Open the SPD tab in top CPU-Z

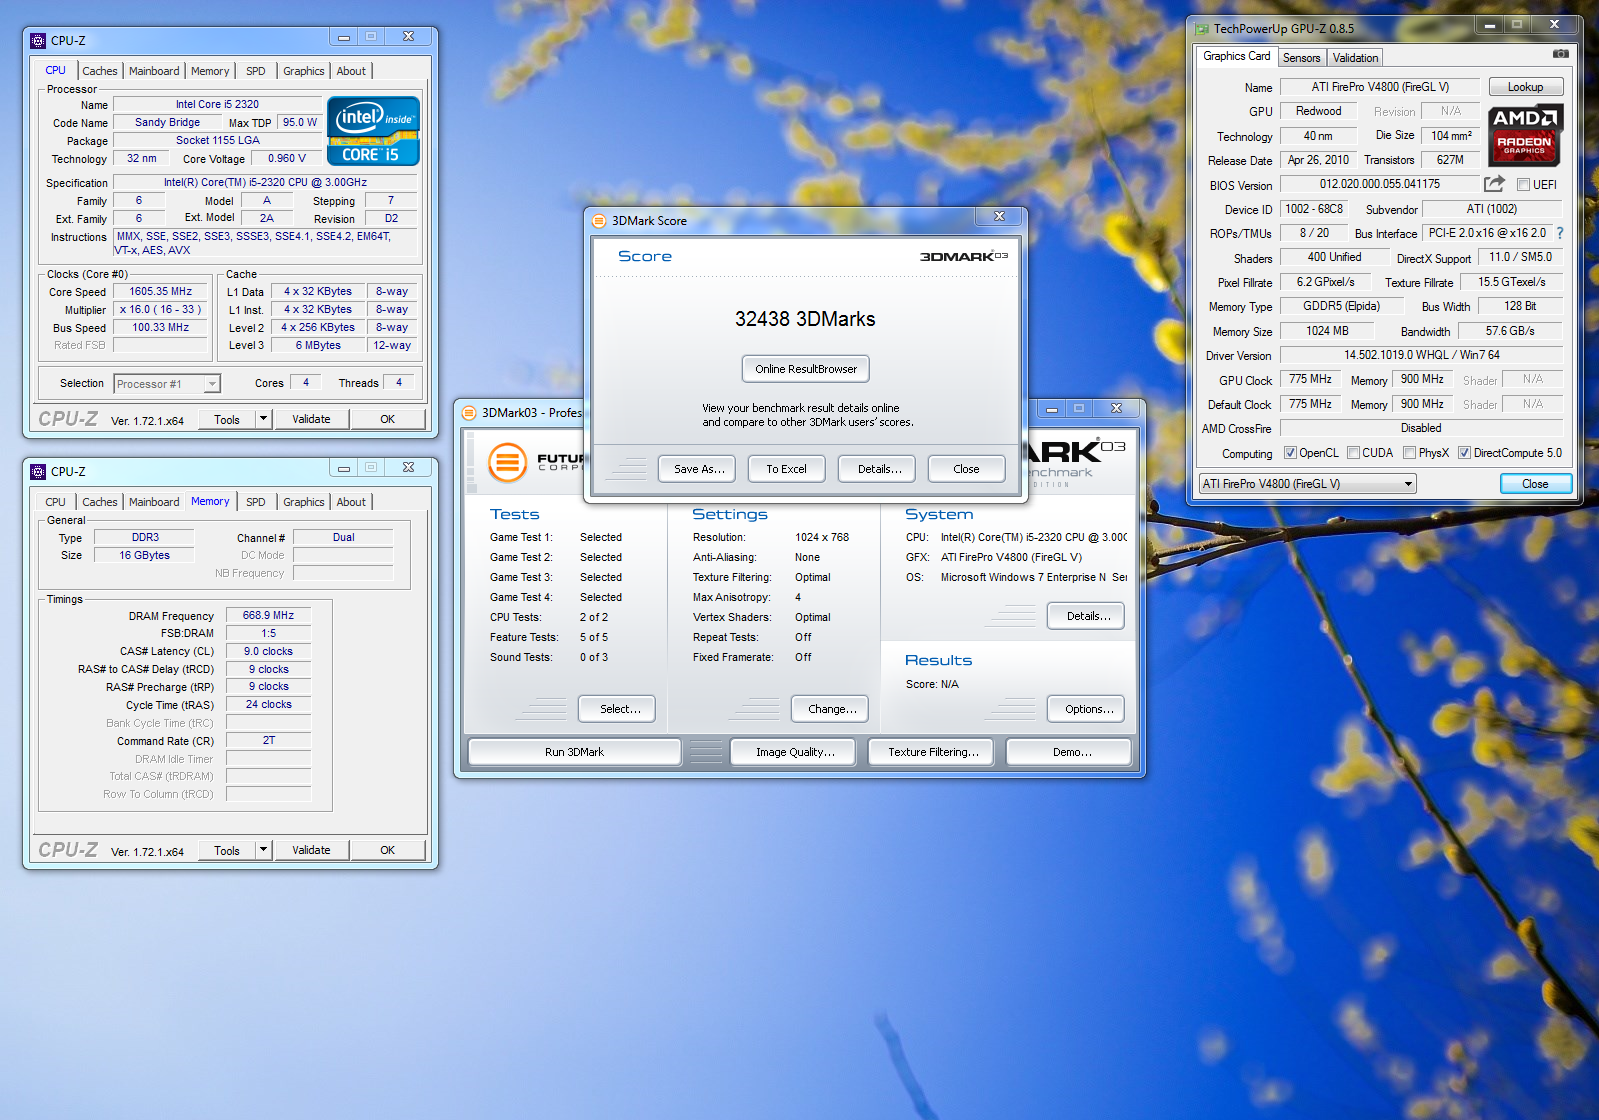pyautogui.click(x=256, y=71)
